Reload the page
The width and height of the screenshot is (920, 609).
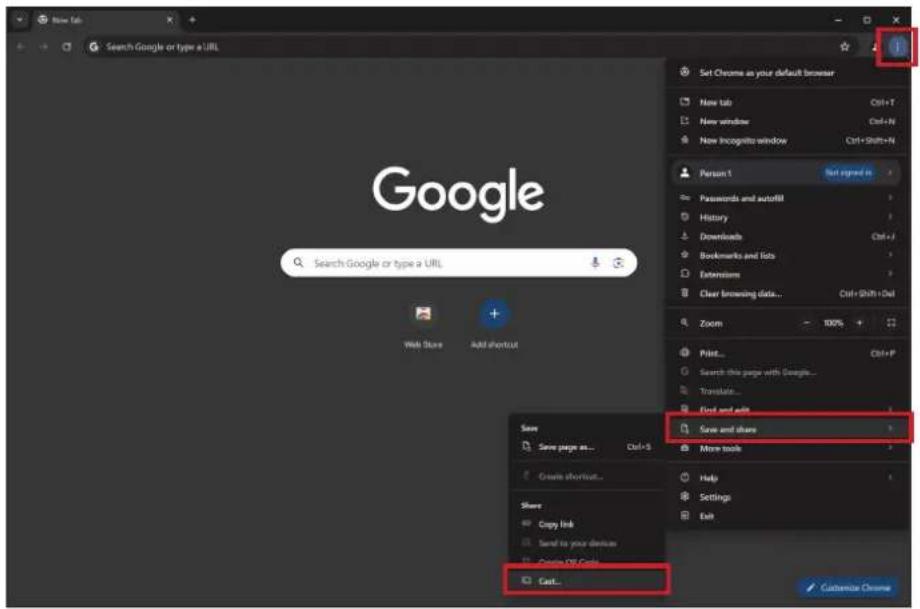66,46
